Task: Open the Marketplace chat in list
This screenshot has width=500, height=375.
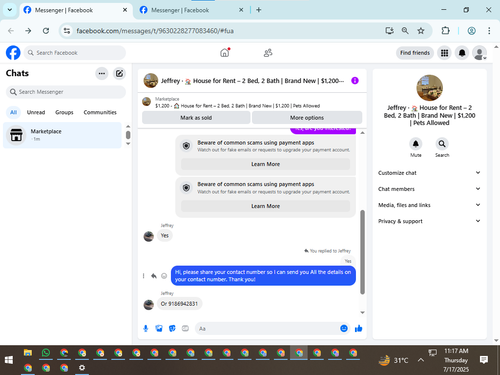Action: [x=62, y=135]
